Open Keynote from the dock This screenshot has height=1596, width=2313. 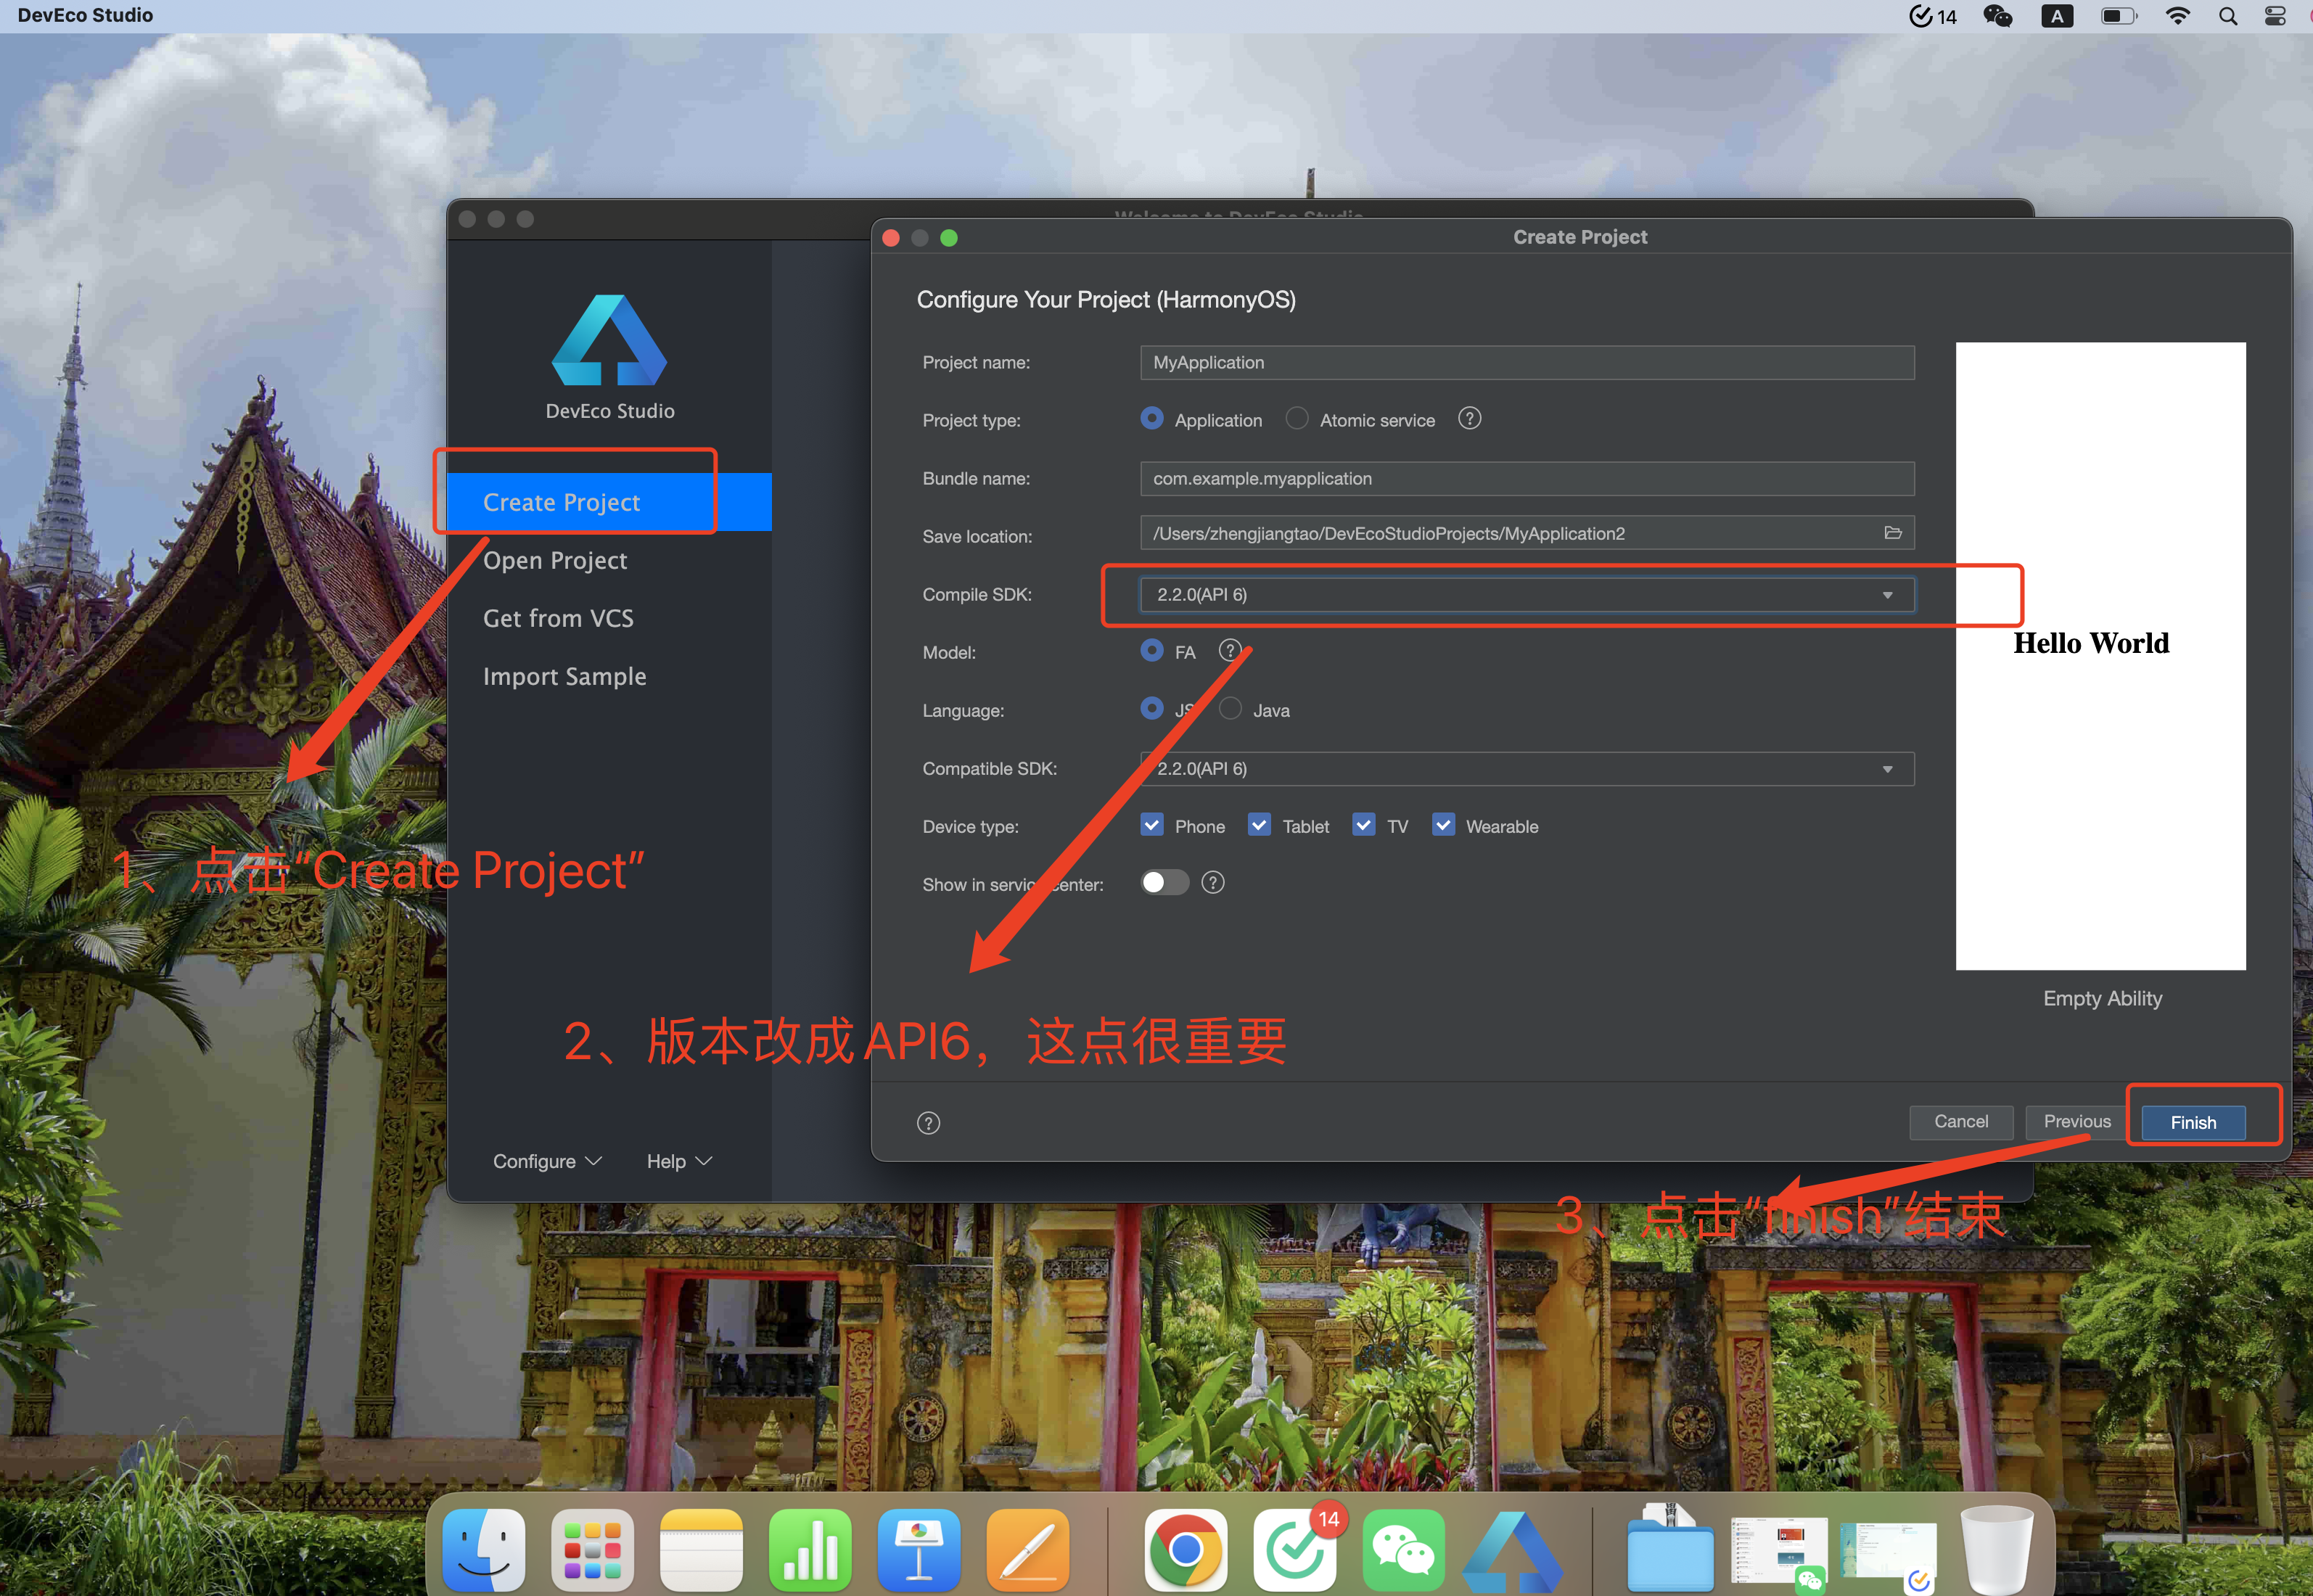(919, 1549)
